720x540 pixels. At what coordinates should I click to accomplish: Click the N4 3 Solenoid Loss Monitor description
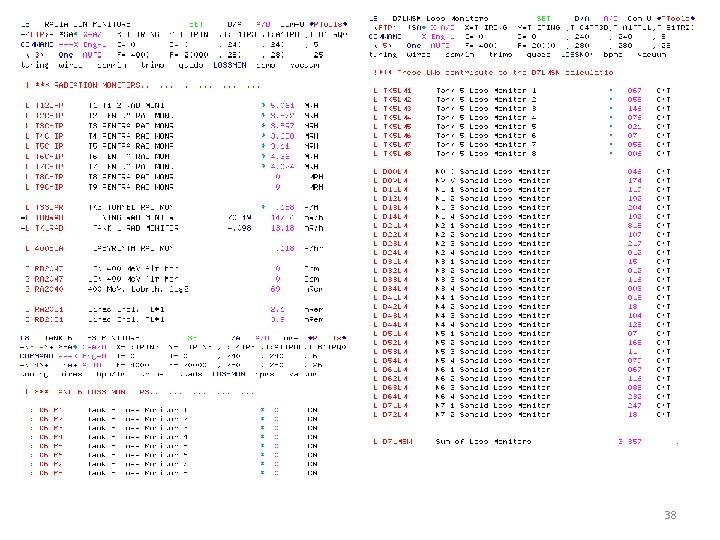click(493, 316)
